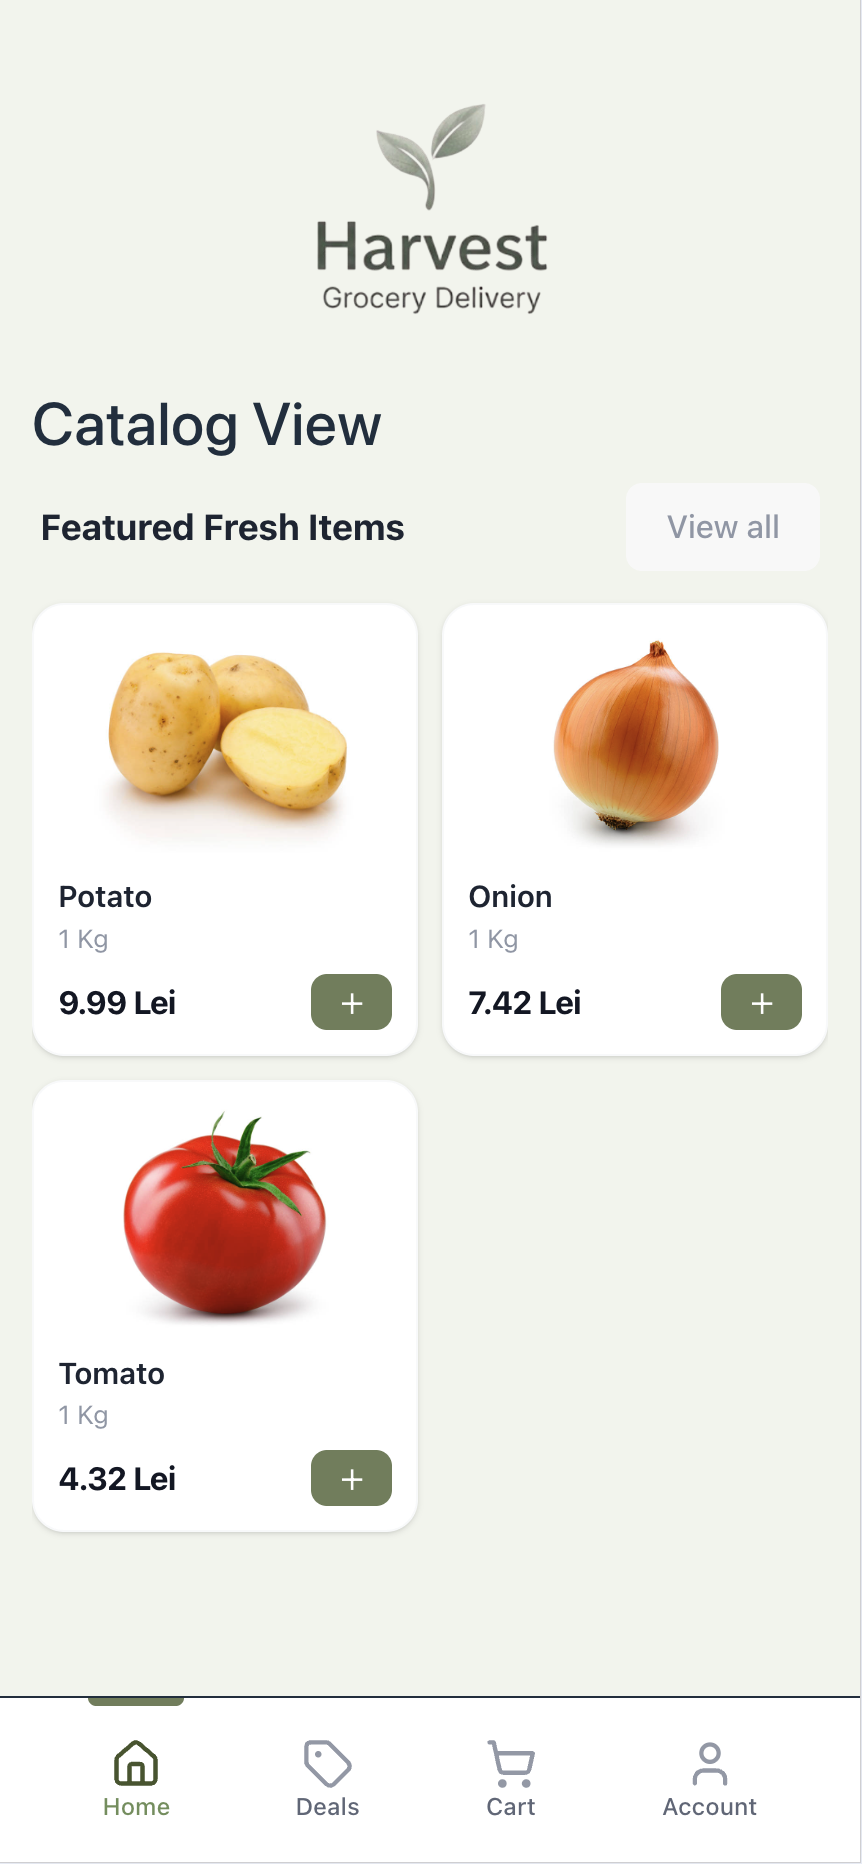Add Tomato to the cart
Image resolution: width=862 pixels, height=1864 pixels.
(x=351, y=1478)
